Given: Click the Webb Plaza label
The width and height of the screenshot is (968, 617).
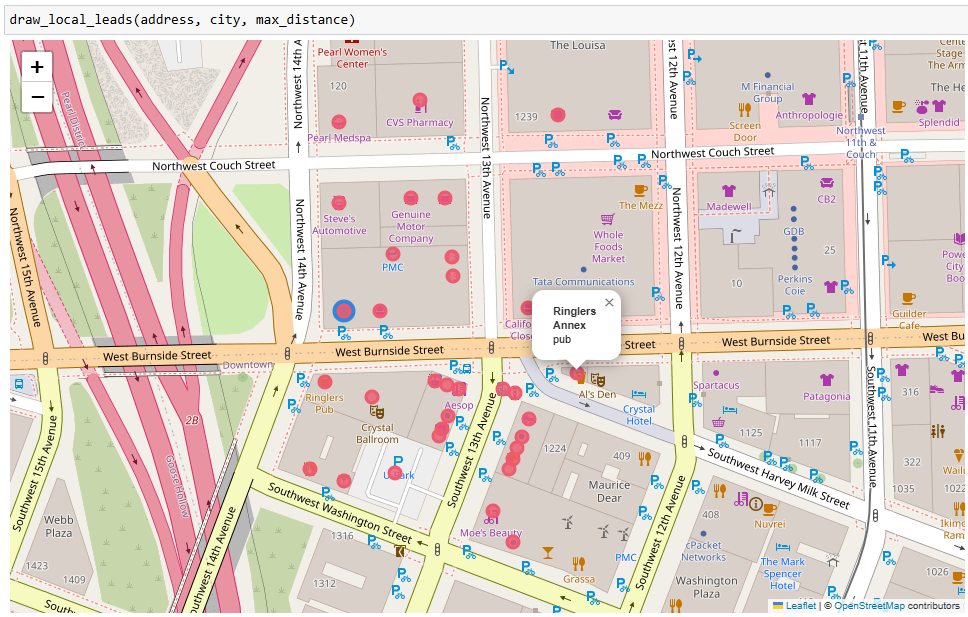Looking at the screenshot, I should [59, 526].
